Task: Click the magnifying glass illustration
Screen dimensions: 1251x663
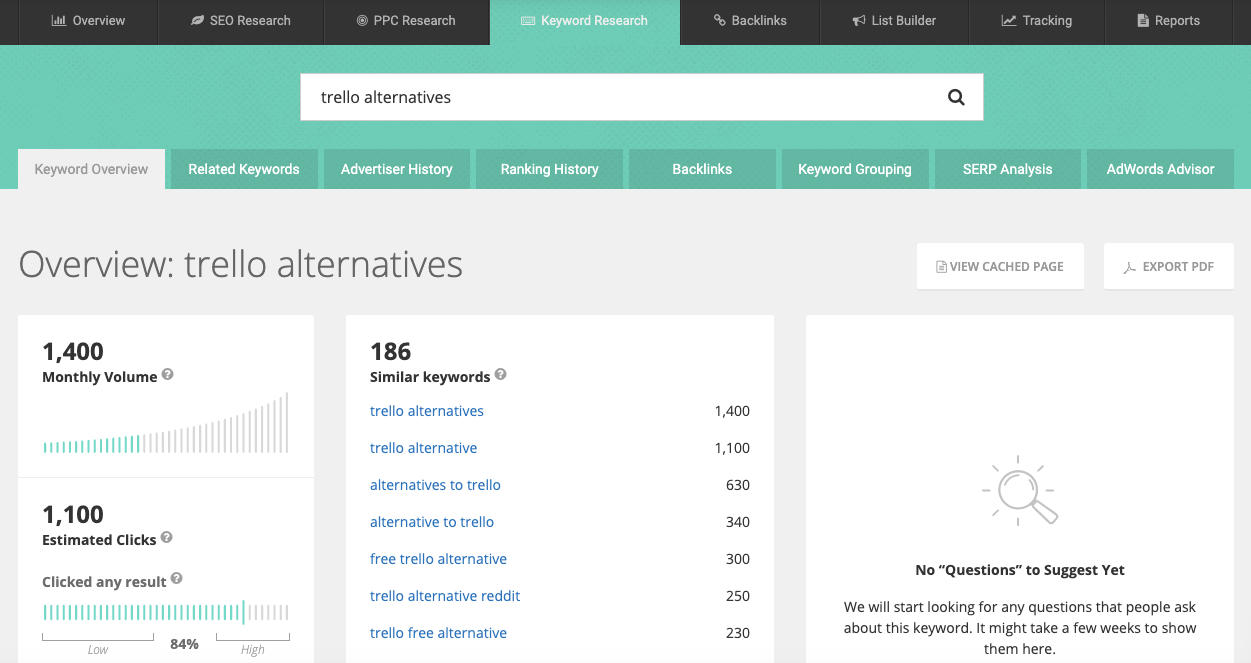Action: (x=1020, y=490)
